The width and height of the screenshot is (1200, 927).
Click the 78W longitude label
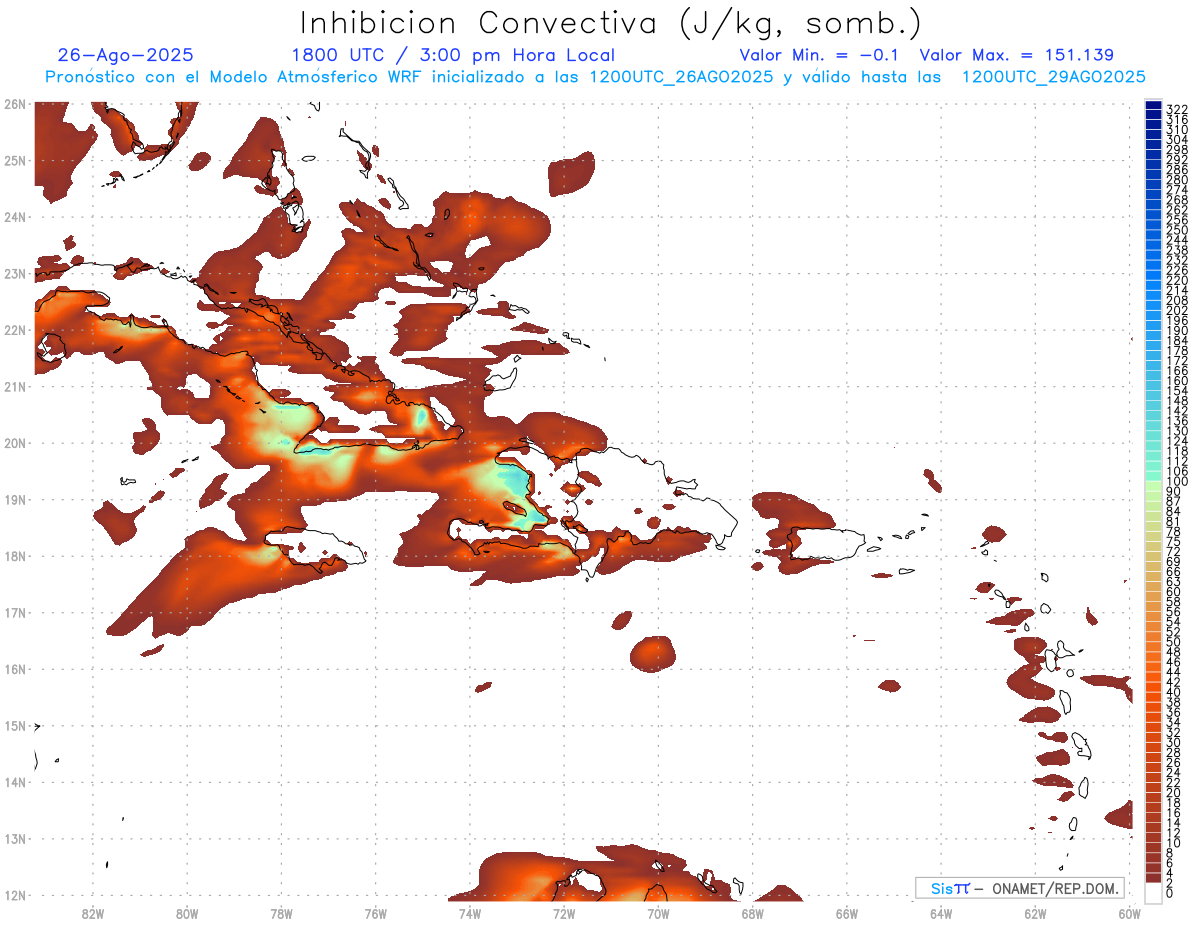281,914
